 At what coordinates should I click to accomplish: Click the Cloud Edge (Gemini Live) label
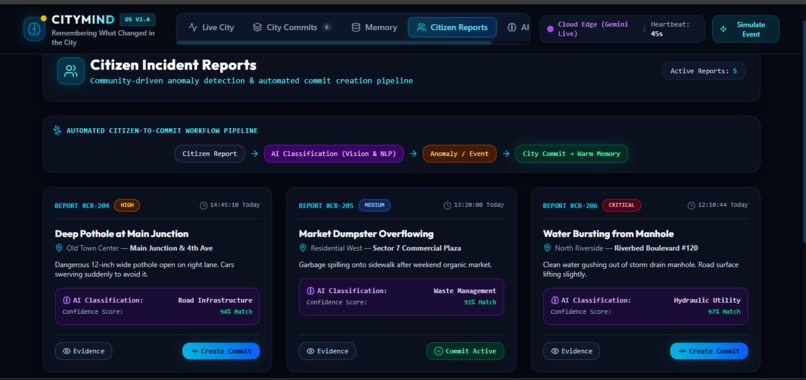click(x=593, y=29)
